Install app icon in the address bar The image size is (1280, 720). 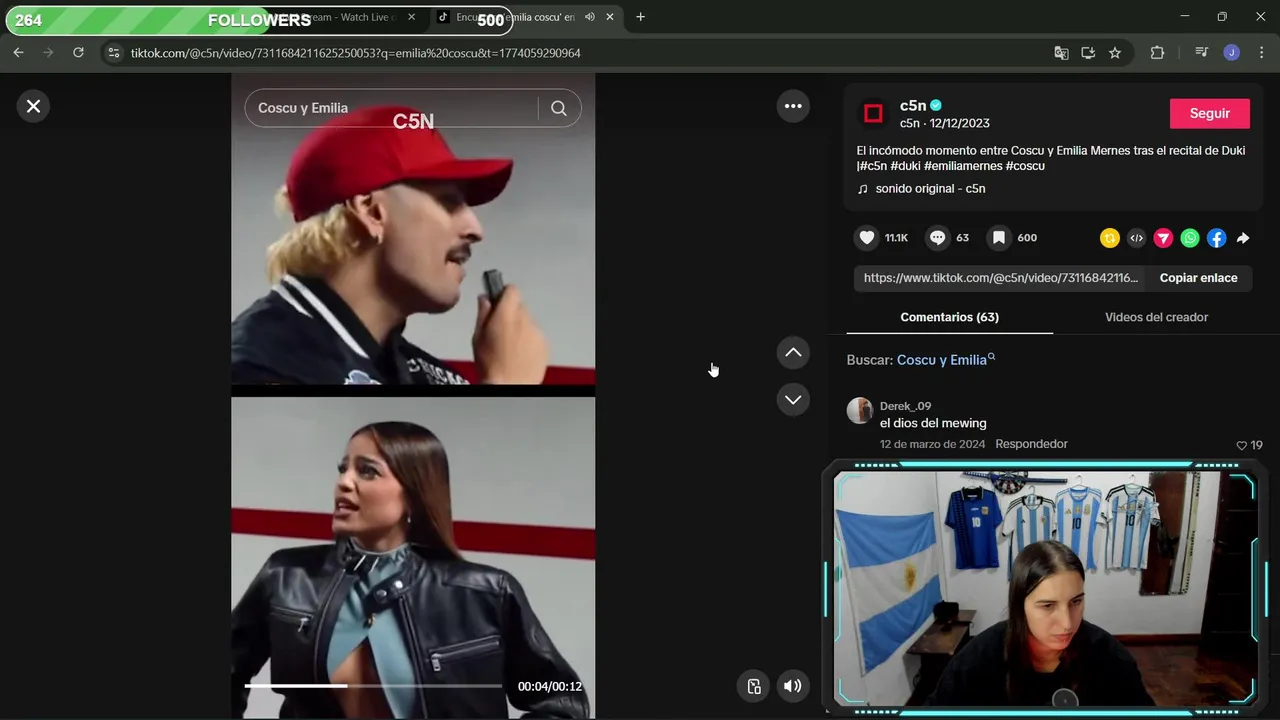point(1088,53)
